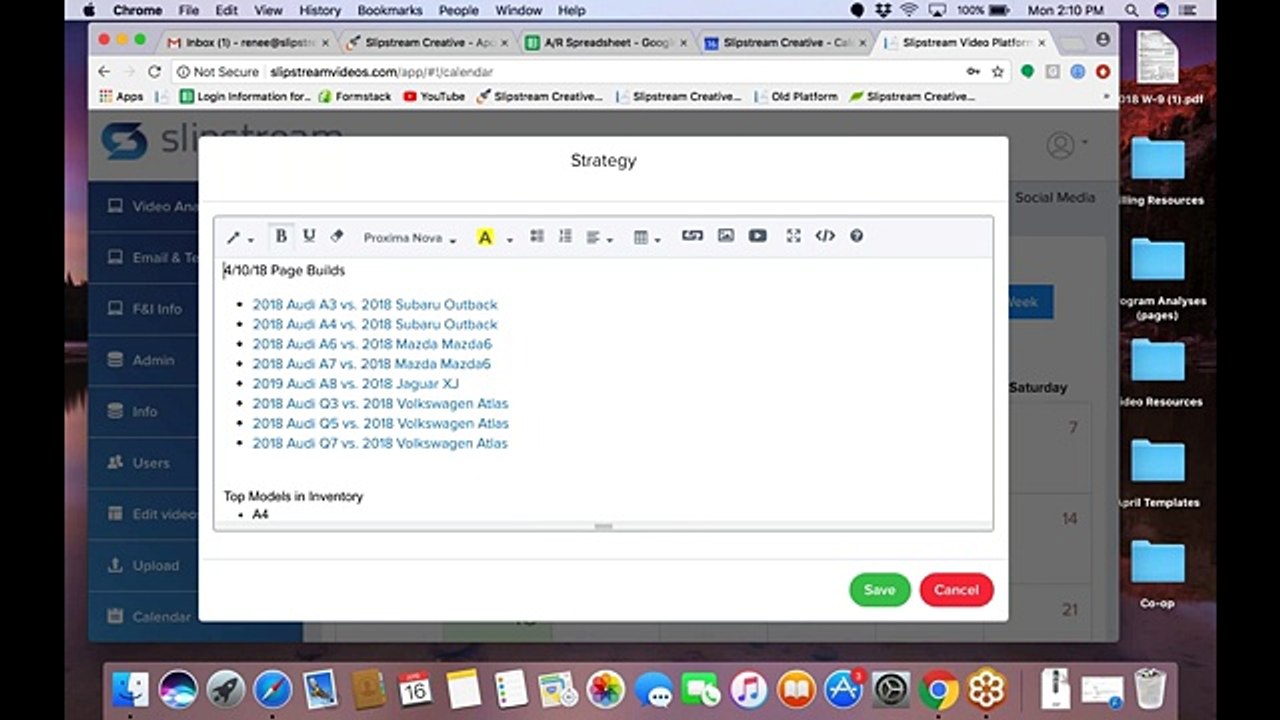This screenshot has height=720, width=1280.
Task: Reload the page in Chrome
Action: (x=154, y=72)
